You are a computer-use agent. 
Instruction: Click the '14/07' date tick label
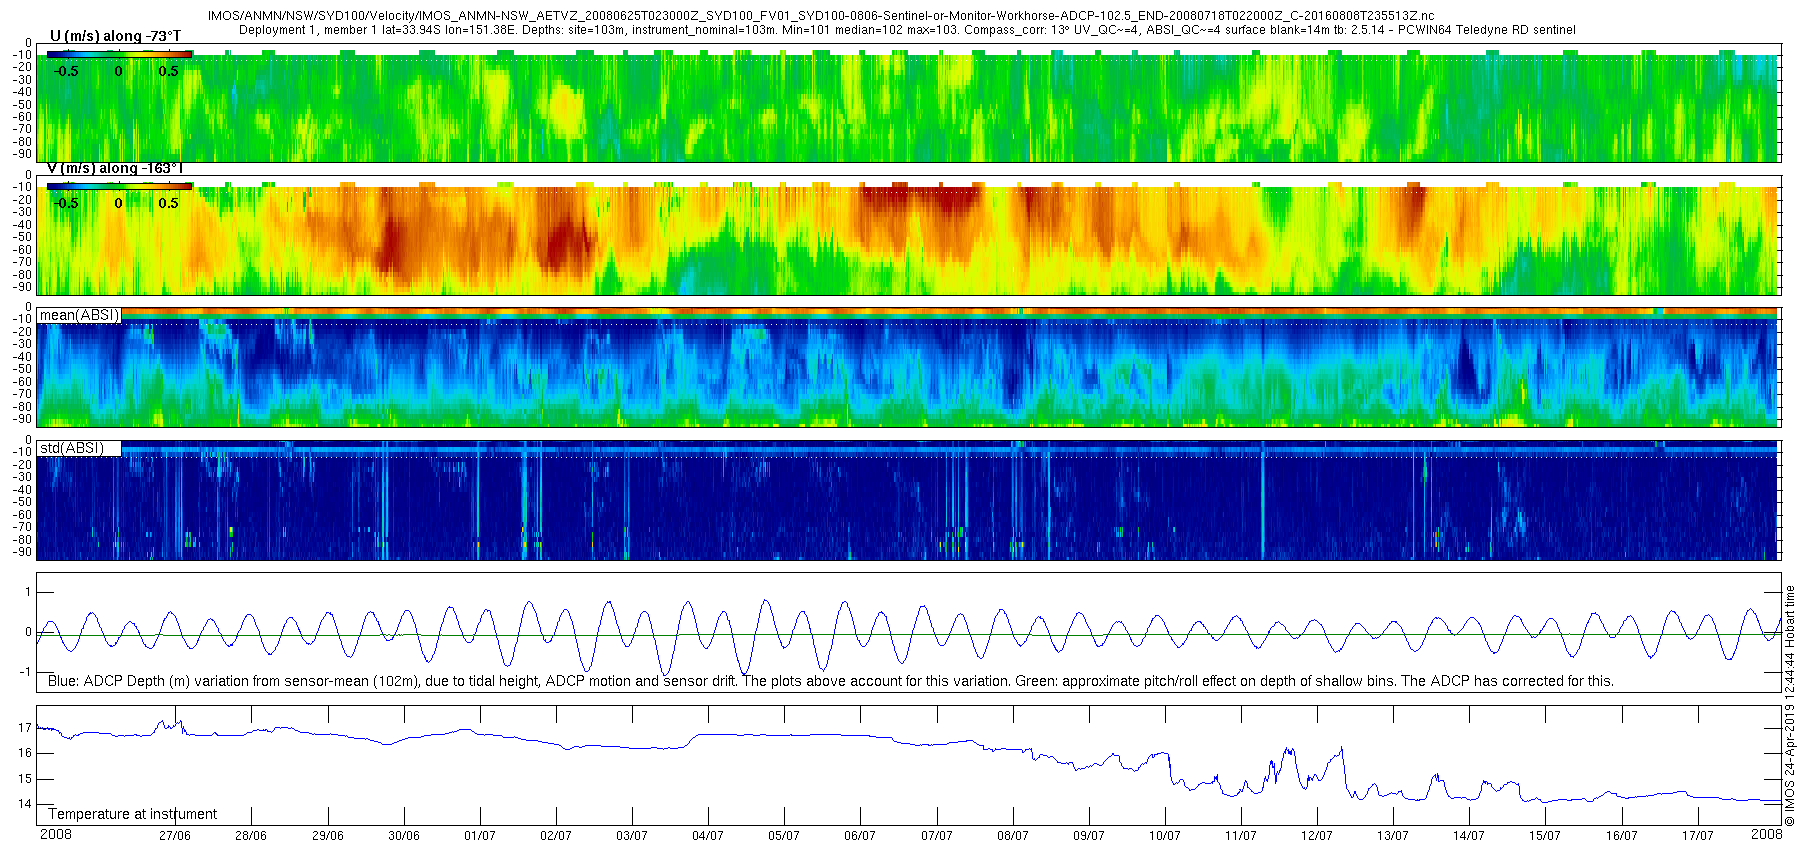(x=1469, y=836)
